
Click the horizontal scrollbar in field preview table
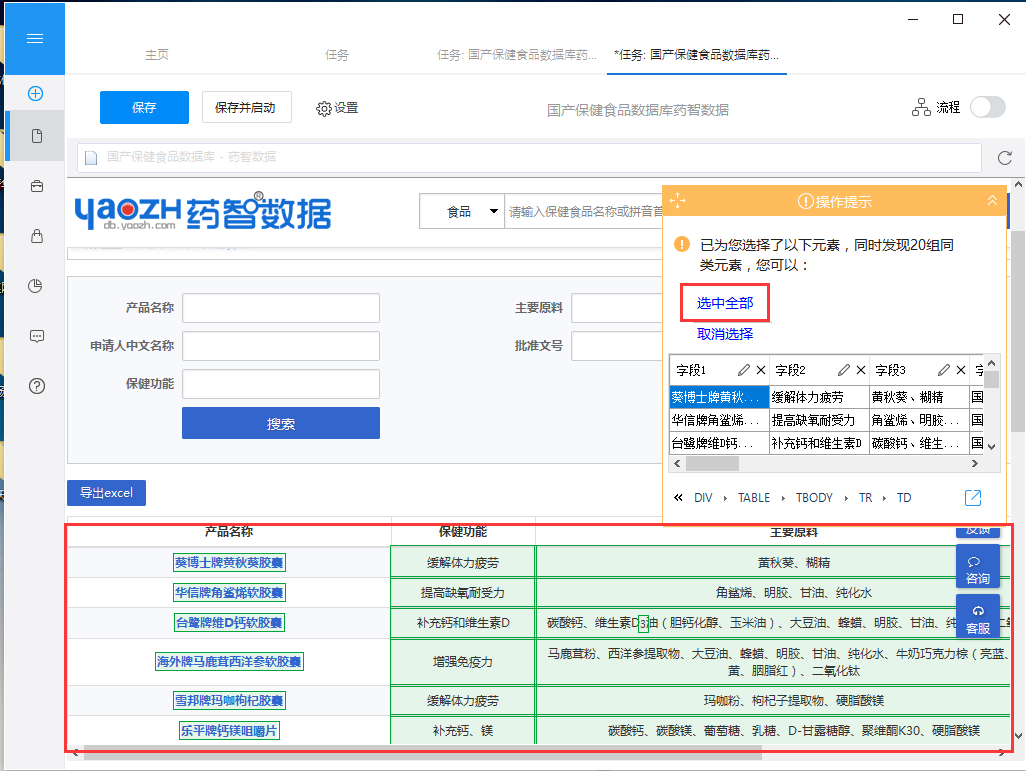pos(712,463)
